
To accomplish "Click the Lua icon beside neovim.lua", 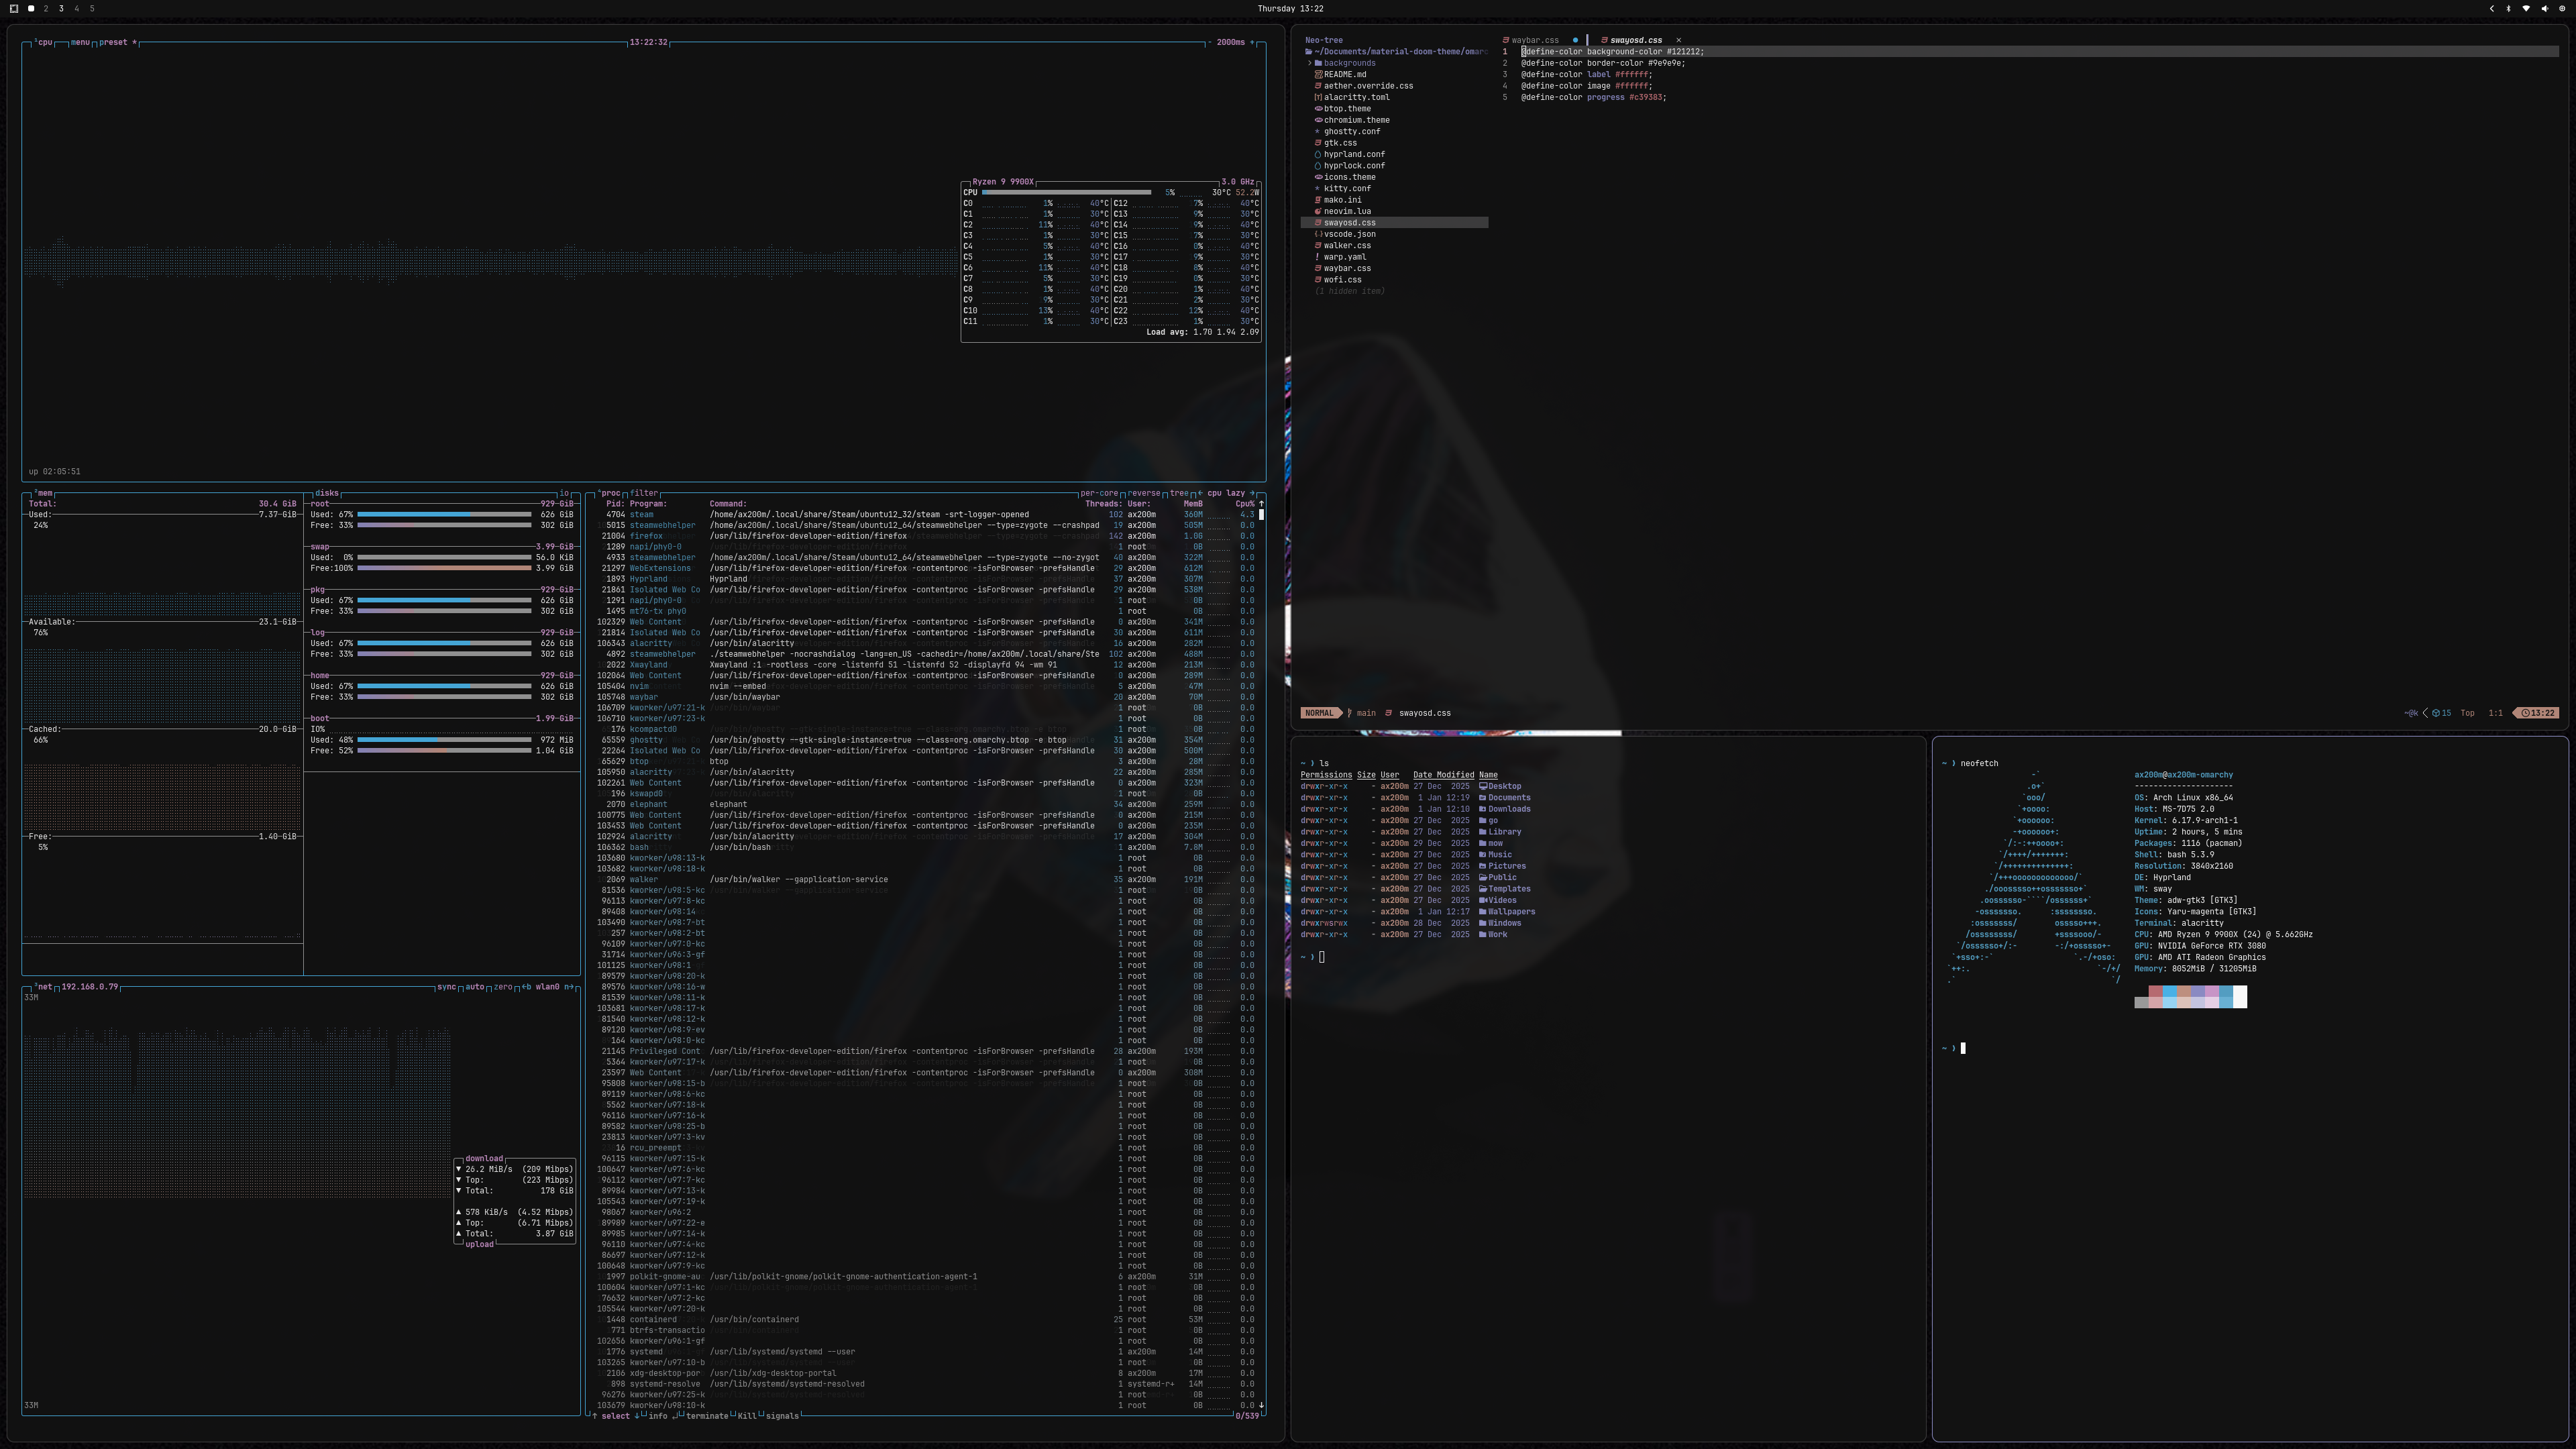I will click(1318, 211).
